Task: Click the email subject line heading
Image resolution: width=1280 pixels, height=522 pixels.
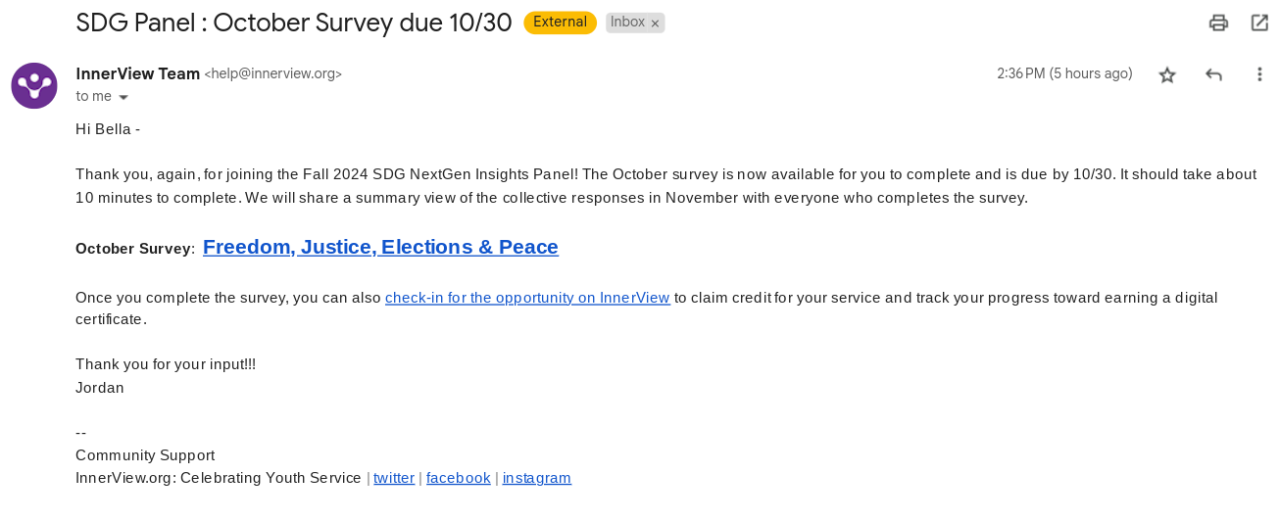Action: coord(294,22)
